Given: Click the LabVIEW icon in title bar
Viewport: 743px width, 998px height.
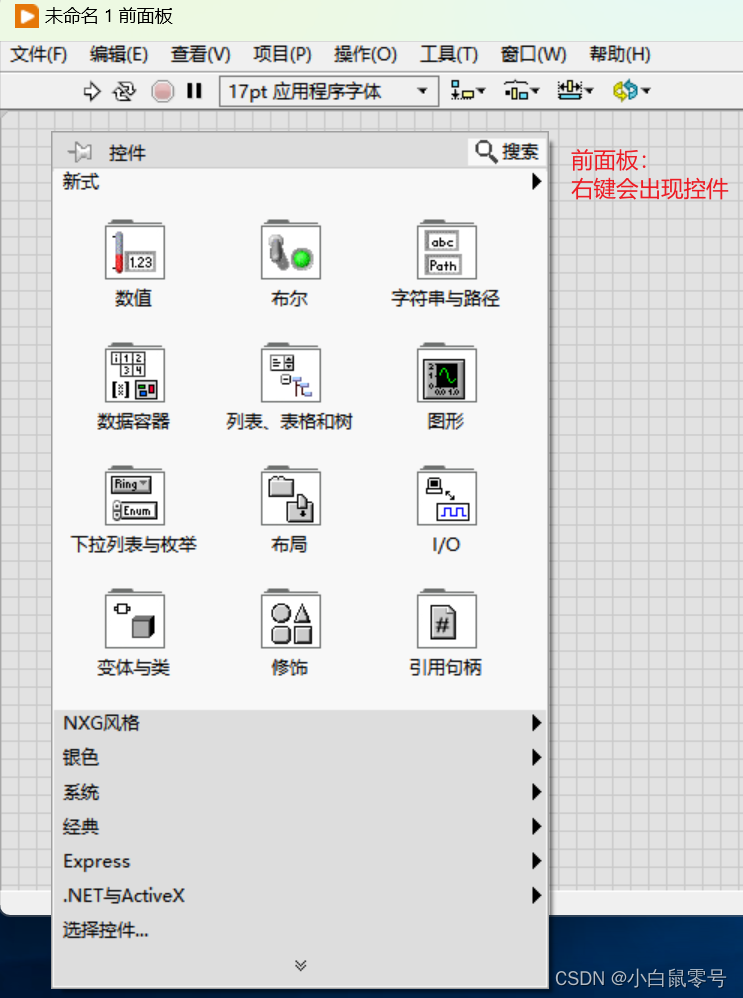Looking at the screenshot, I should point(26,15).
